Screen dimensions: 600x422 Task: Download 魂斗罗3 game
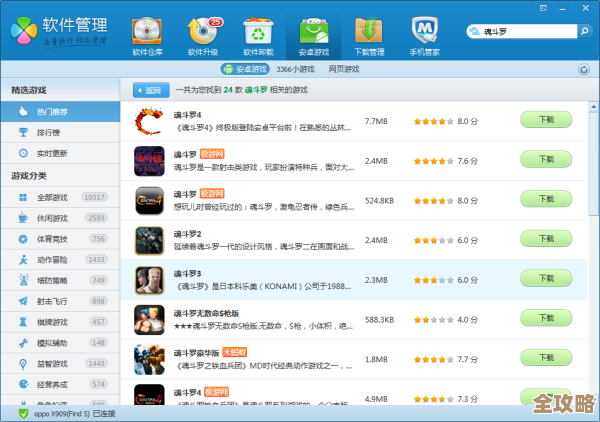point(546,278)
